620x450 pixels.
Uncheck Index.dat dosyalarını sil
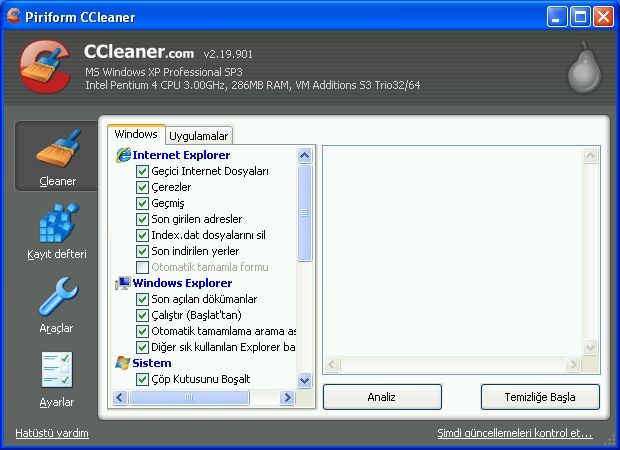142,235
